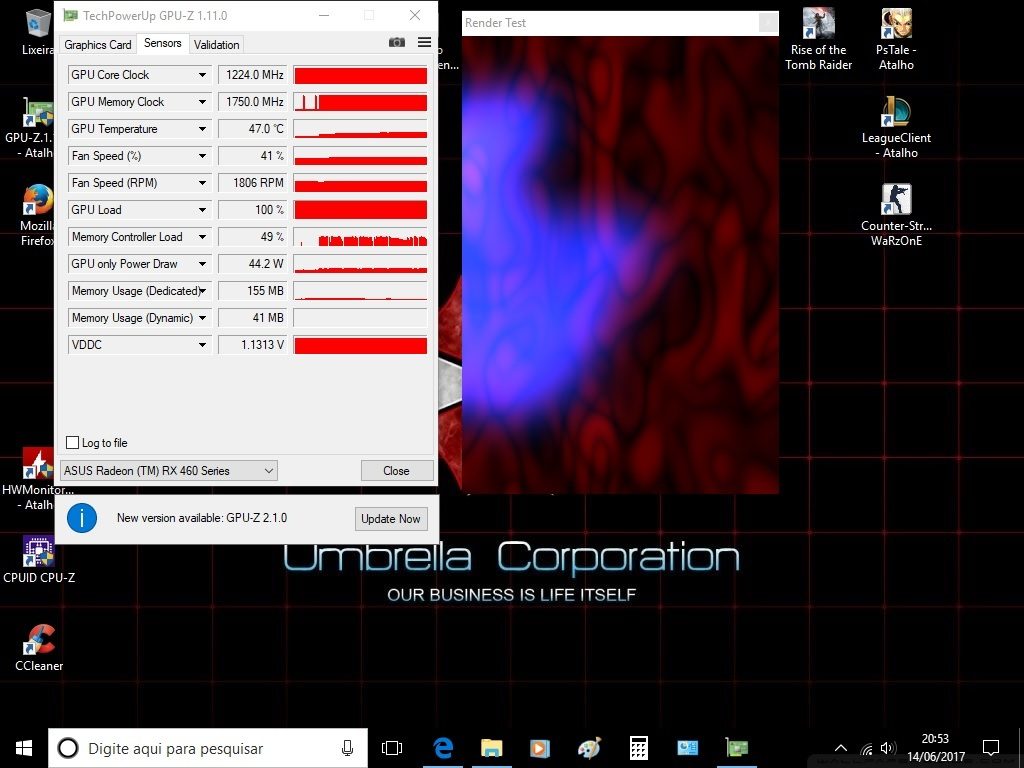This screenshot has width=1024, height=768.
Task: Expand the Memory Usage (Dedicated) dropdown
Action: (202, 291)
